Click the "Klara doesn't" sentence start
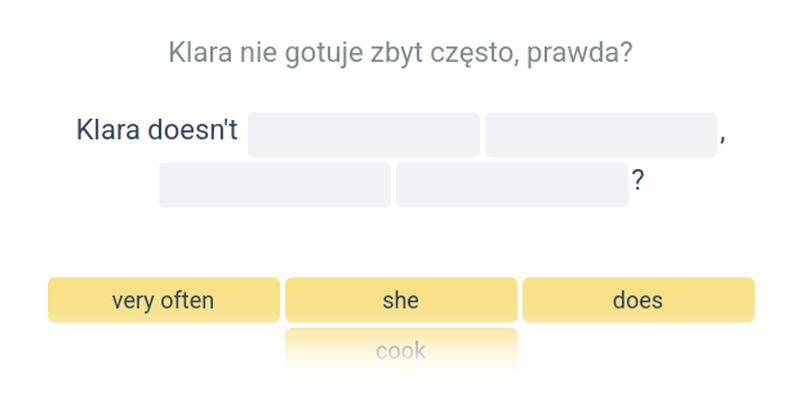 [x=157, y=131]
